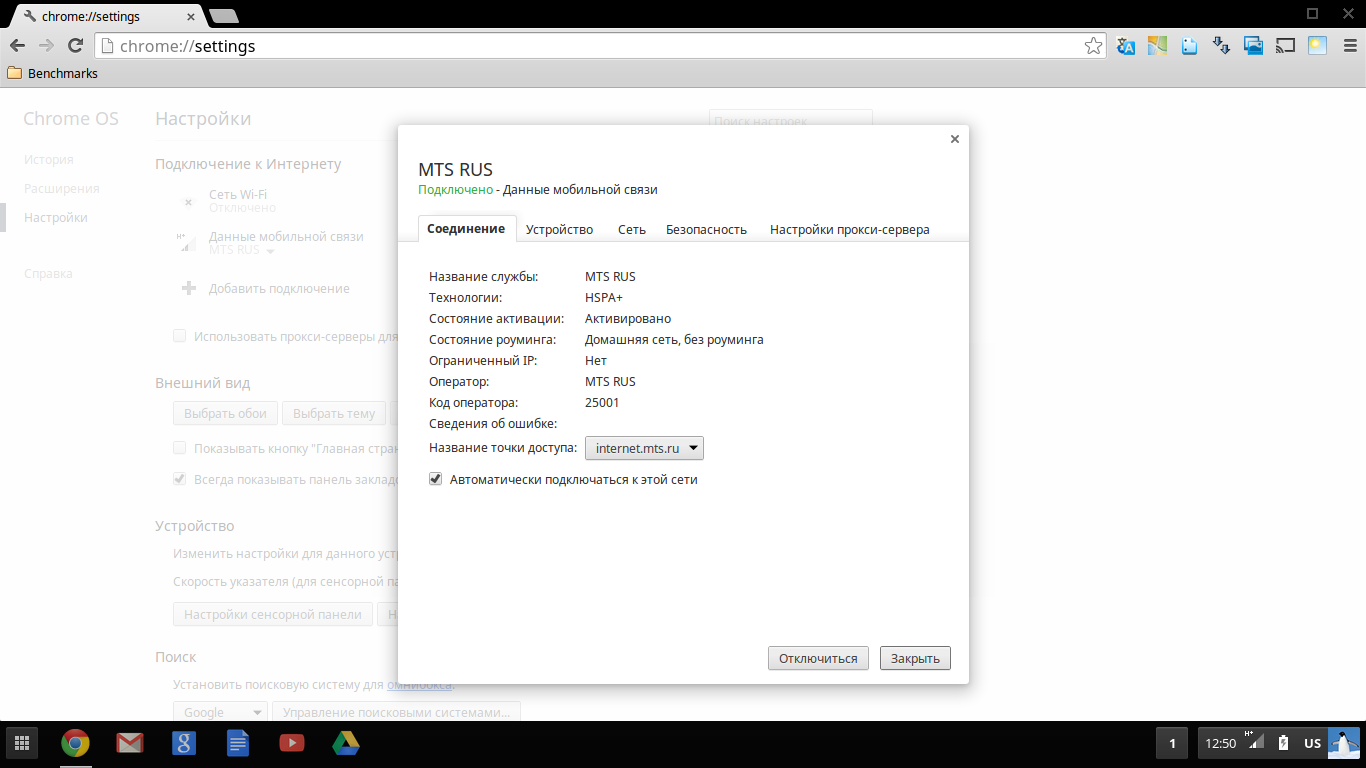Select the Соединение tab
This screenshot has width=1366, height=768.
466,229
